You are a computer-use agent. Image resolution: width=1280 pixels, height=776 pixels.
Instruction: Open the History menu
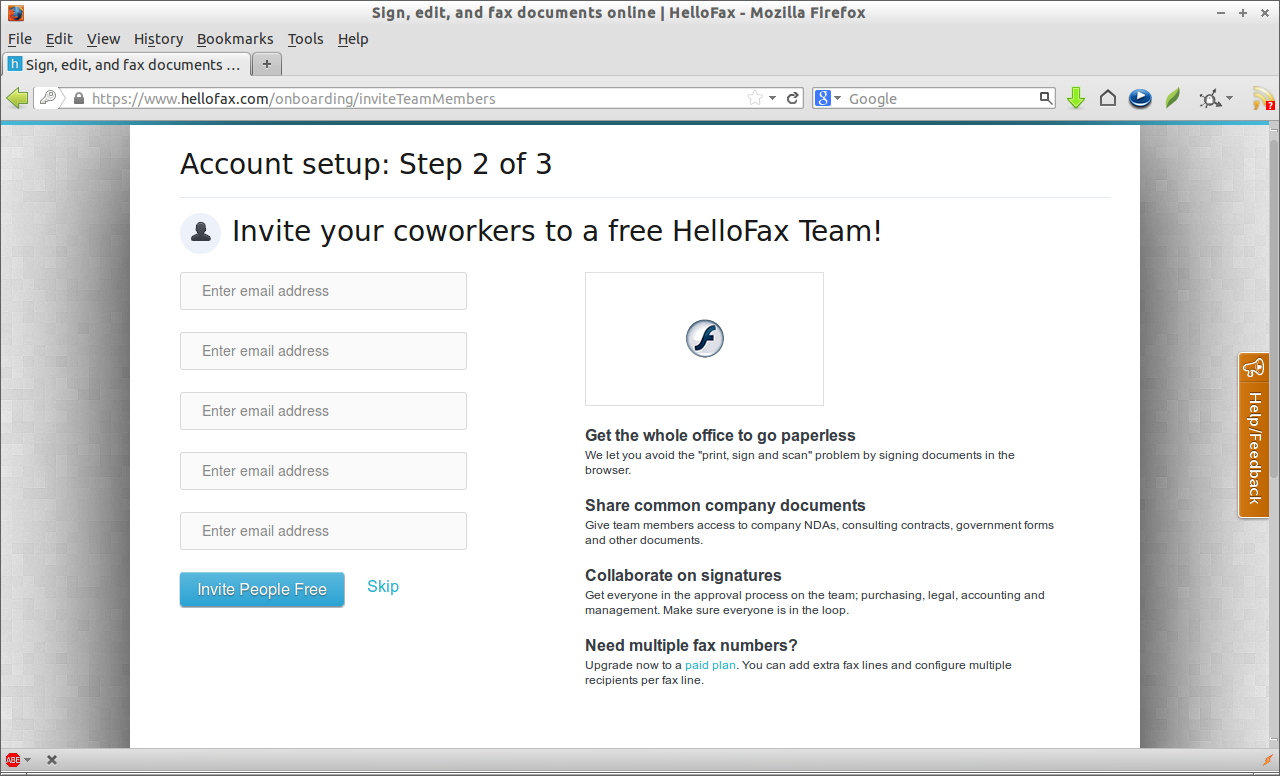click(x=158, y=39)
